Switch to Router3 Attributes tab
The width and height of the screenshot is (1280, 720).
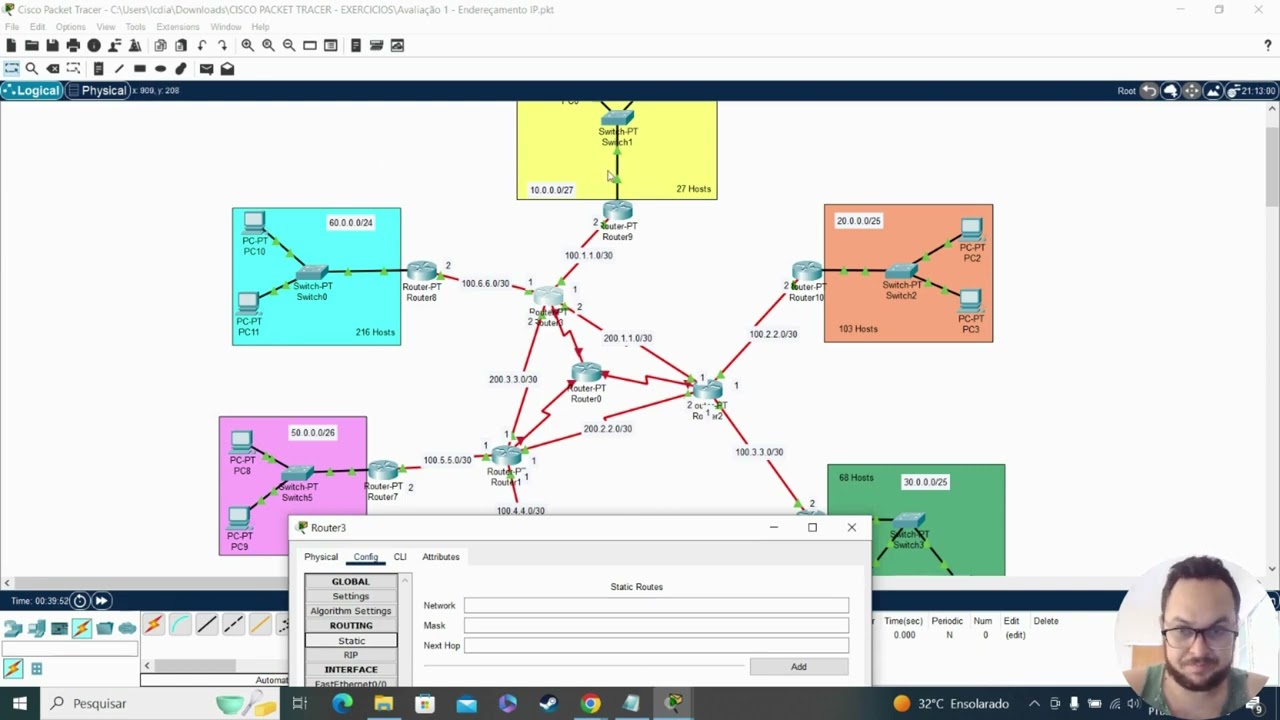[441, 557]
